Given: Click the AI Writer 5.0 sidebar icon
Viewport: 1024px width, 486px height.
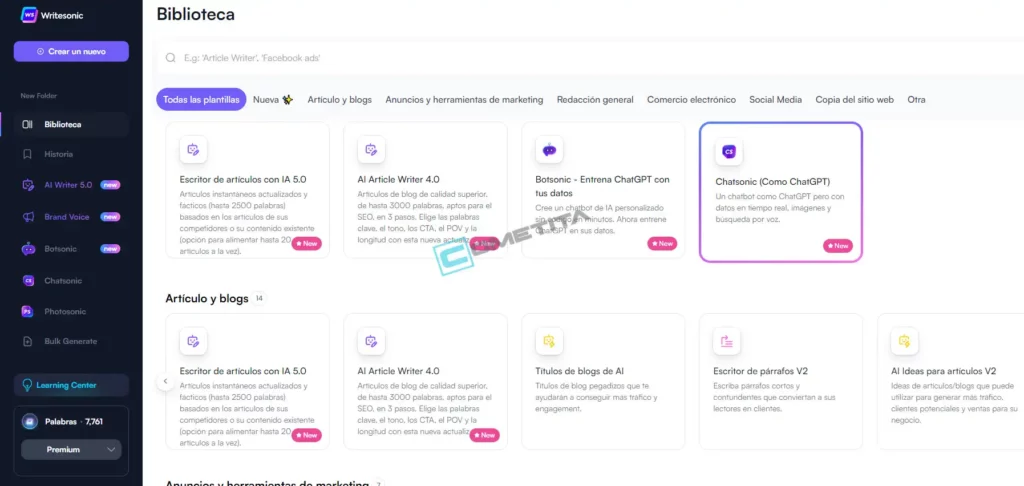Looking at the screenshot, I should [x=27, y=185].
